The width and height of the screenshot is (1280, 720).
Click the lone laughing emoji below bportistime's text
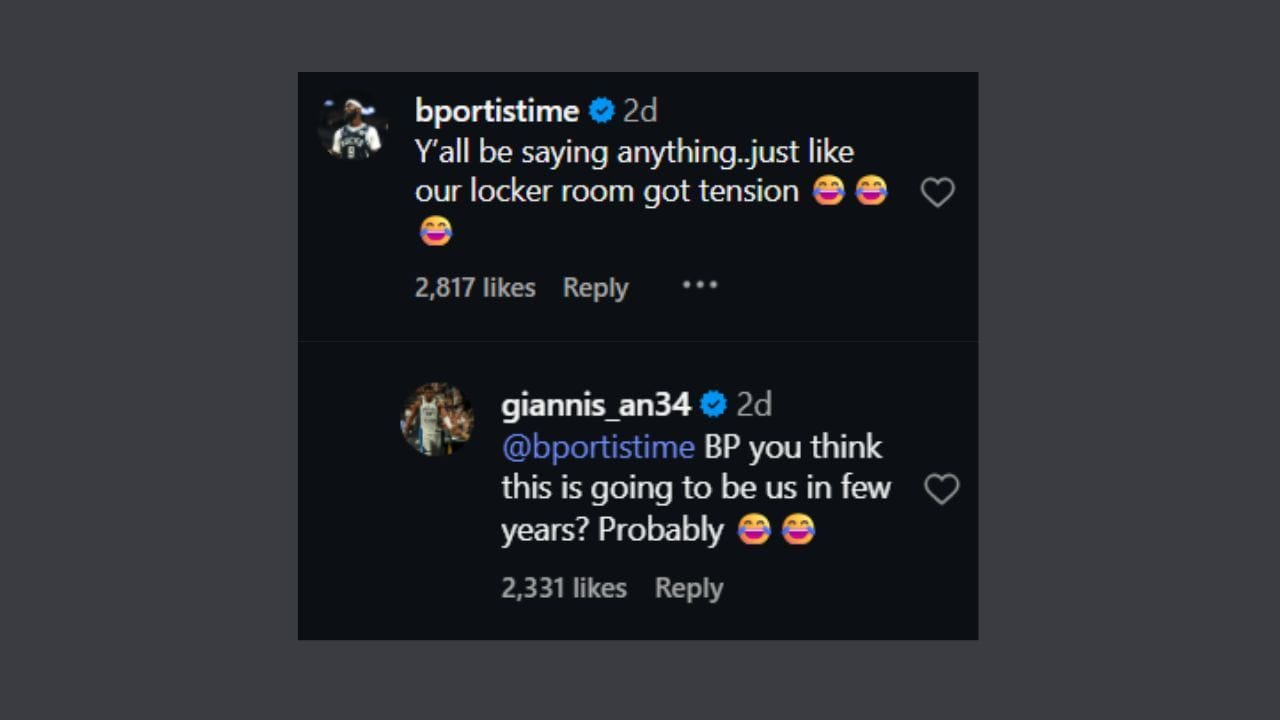[436, 232]
